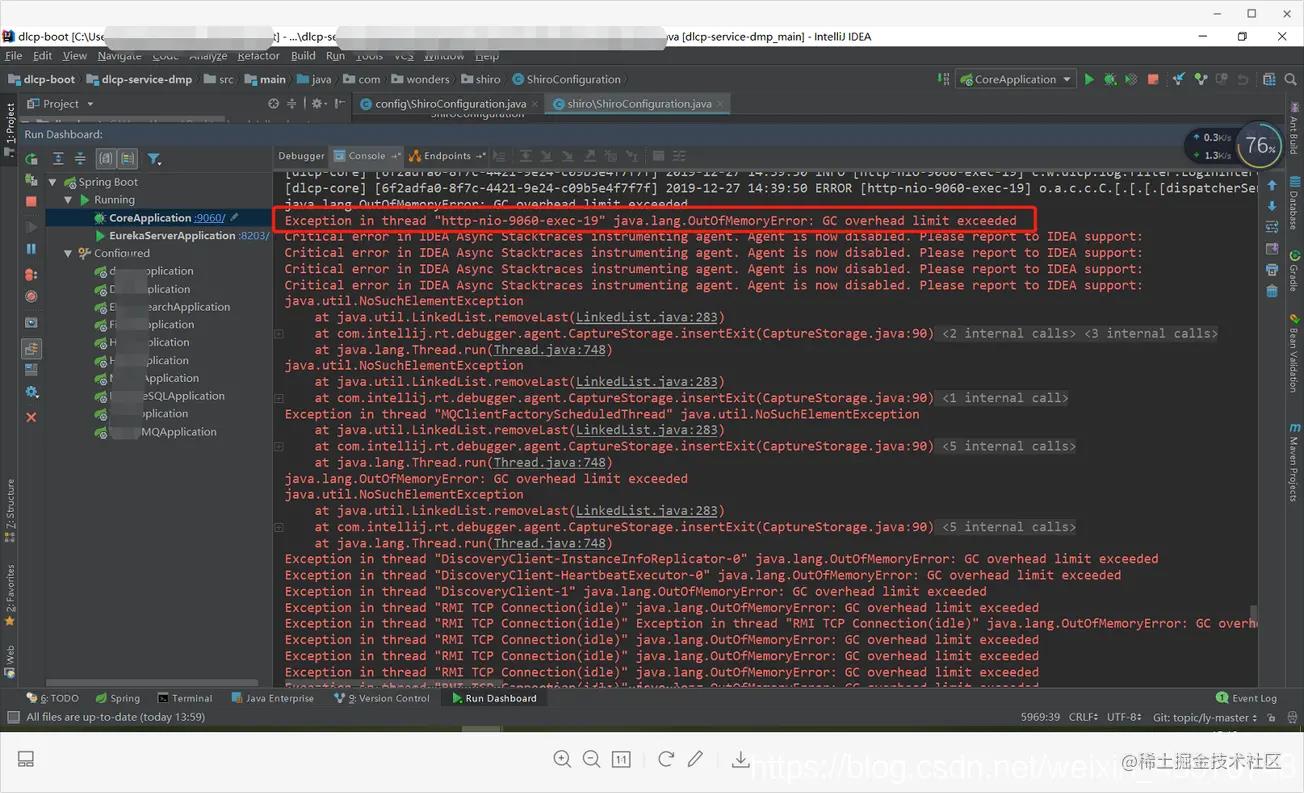Viewport: 1304px width, 793px height.
Task: Switch to the Debugger tab
Action: click(300, 155)
